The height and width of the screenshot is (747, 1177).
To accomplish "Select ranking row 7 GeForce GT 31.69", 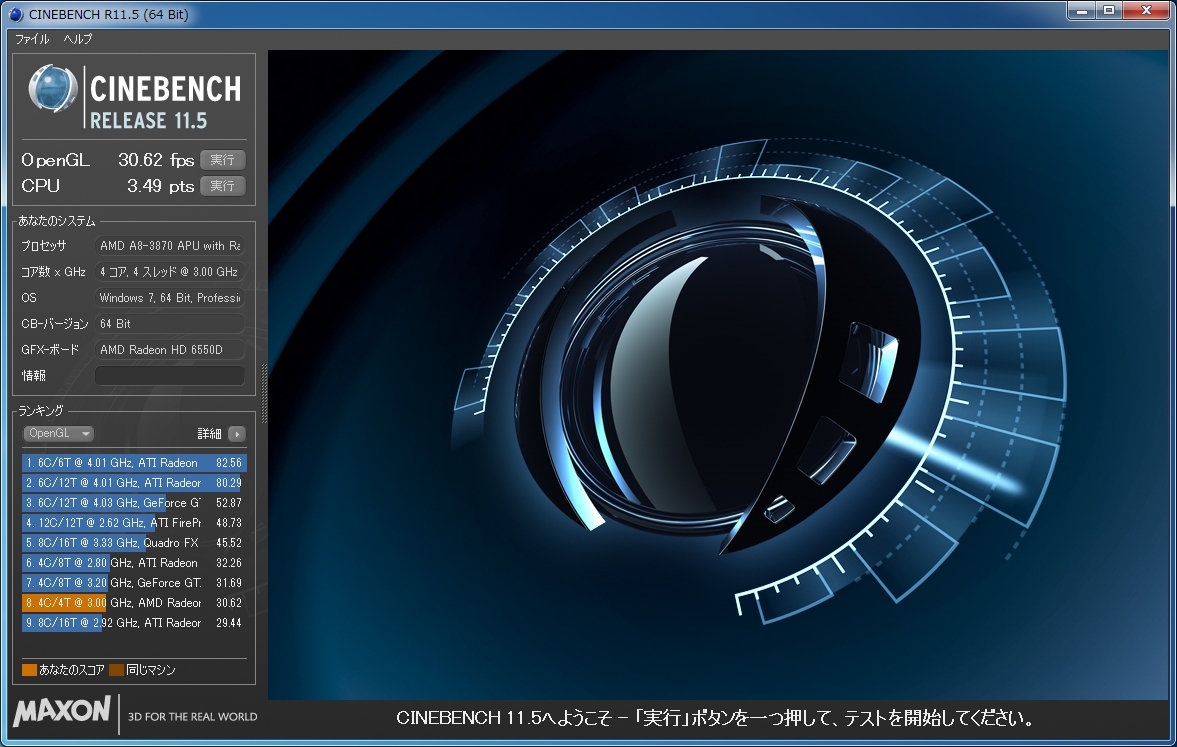I will (x=134, y=583).
